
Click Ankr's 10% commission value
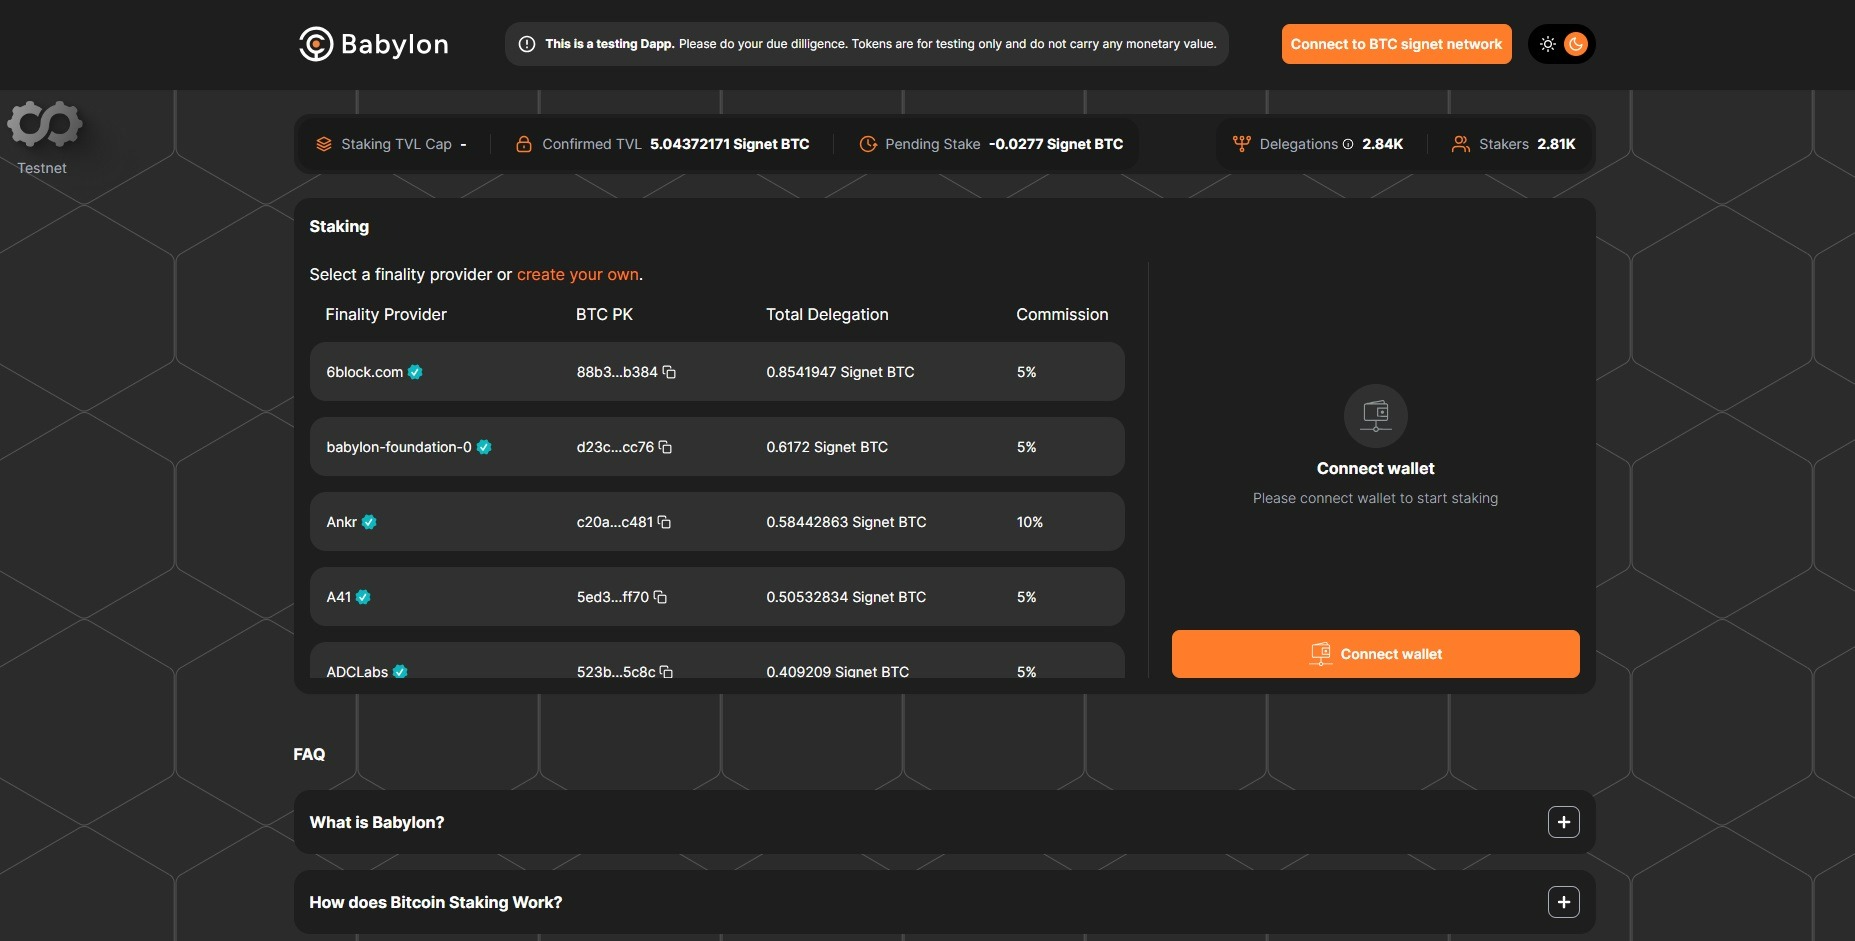click(x=1030, y=522)
